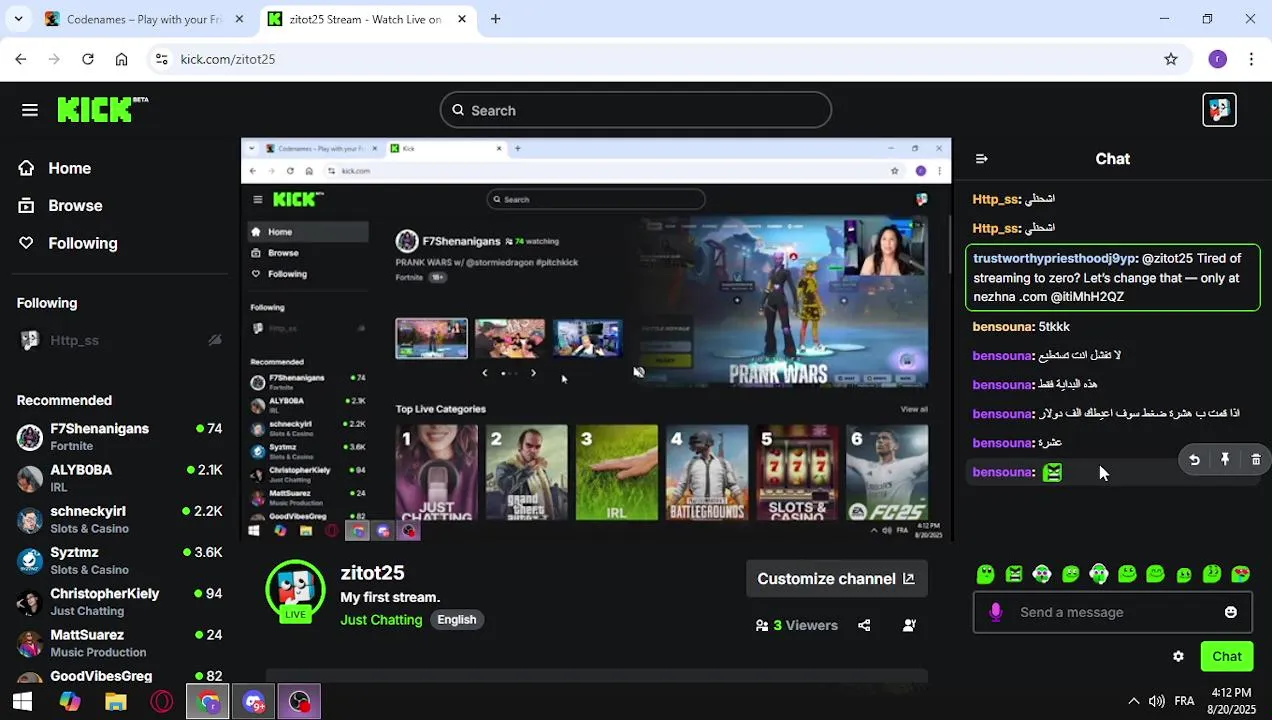This screenshot has height=720, width=1272.
Task: Reply to the hovered bensouna emote message
Action: 1194,460
